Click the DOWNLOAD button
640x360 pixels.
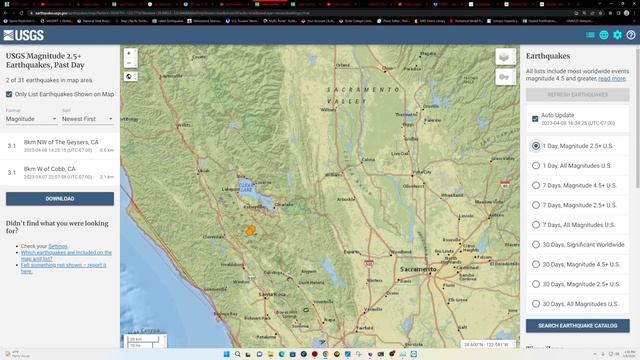[x=60, y=199]
